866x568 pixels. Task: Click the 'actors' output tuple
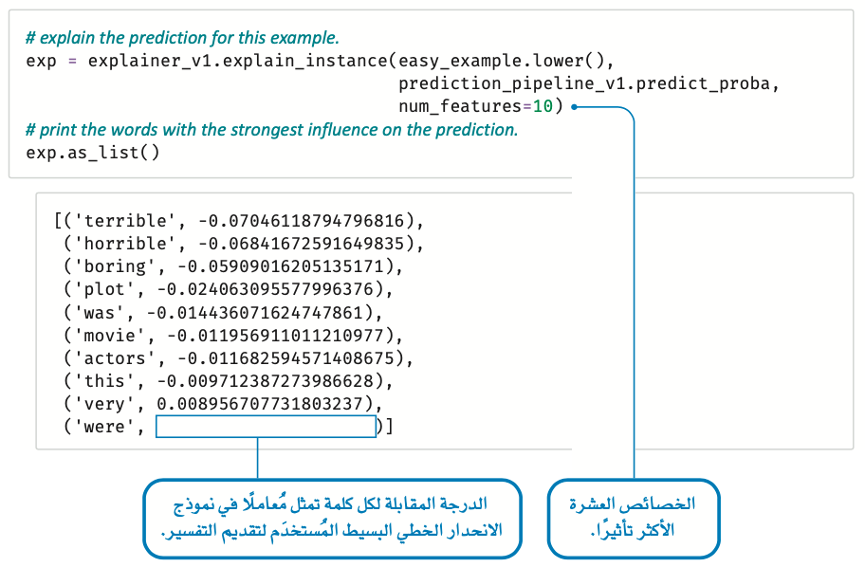238,359
